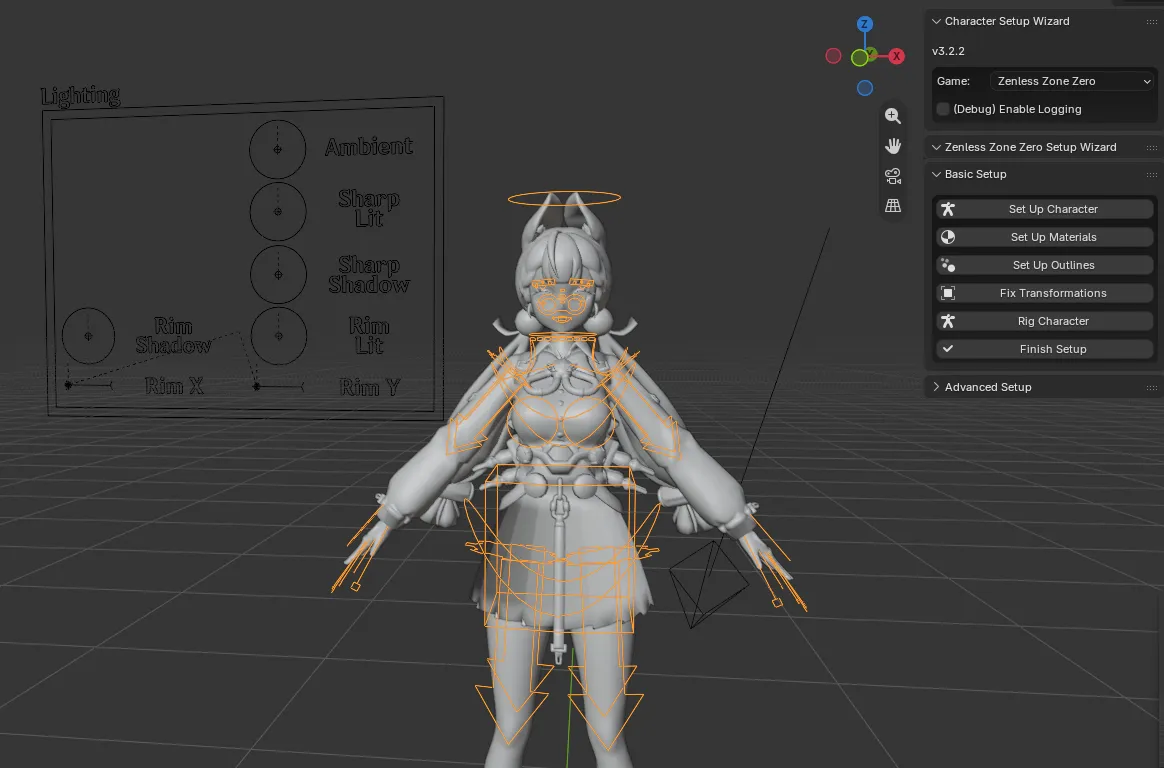Click the Finish Setup button

(1044, 349)
